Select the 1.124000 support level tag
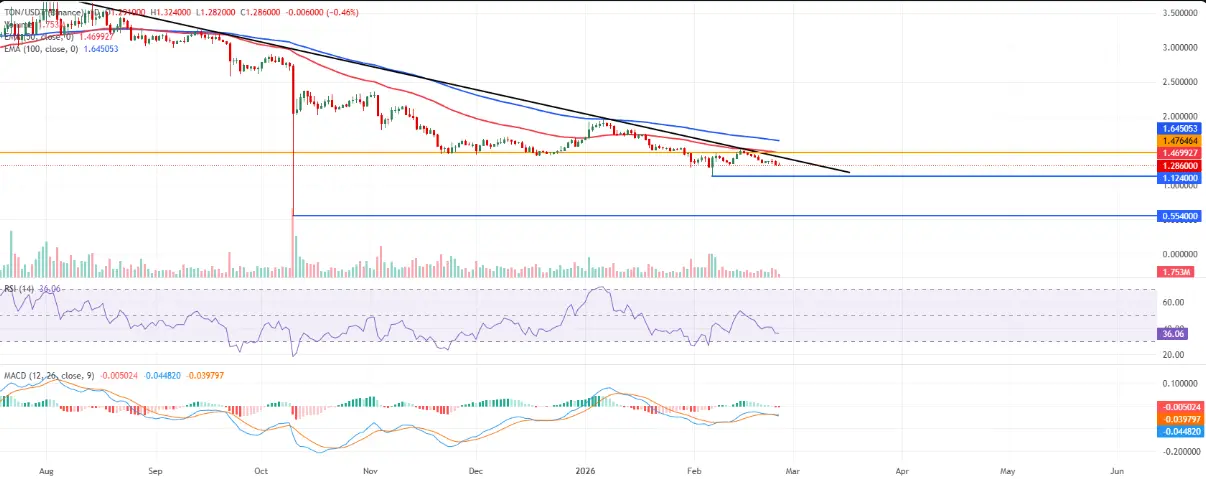Viewport: 1206px width, 479px height. click(x=1180, y=177)
